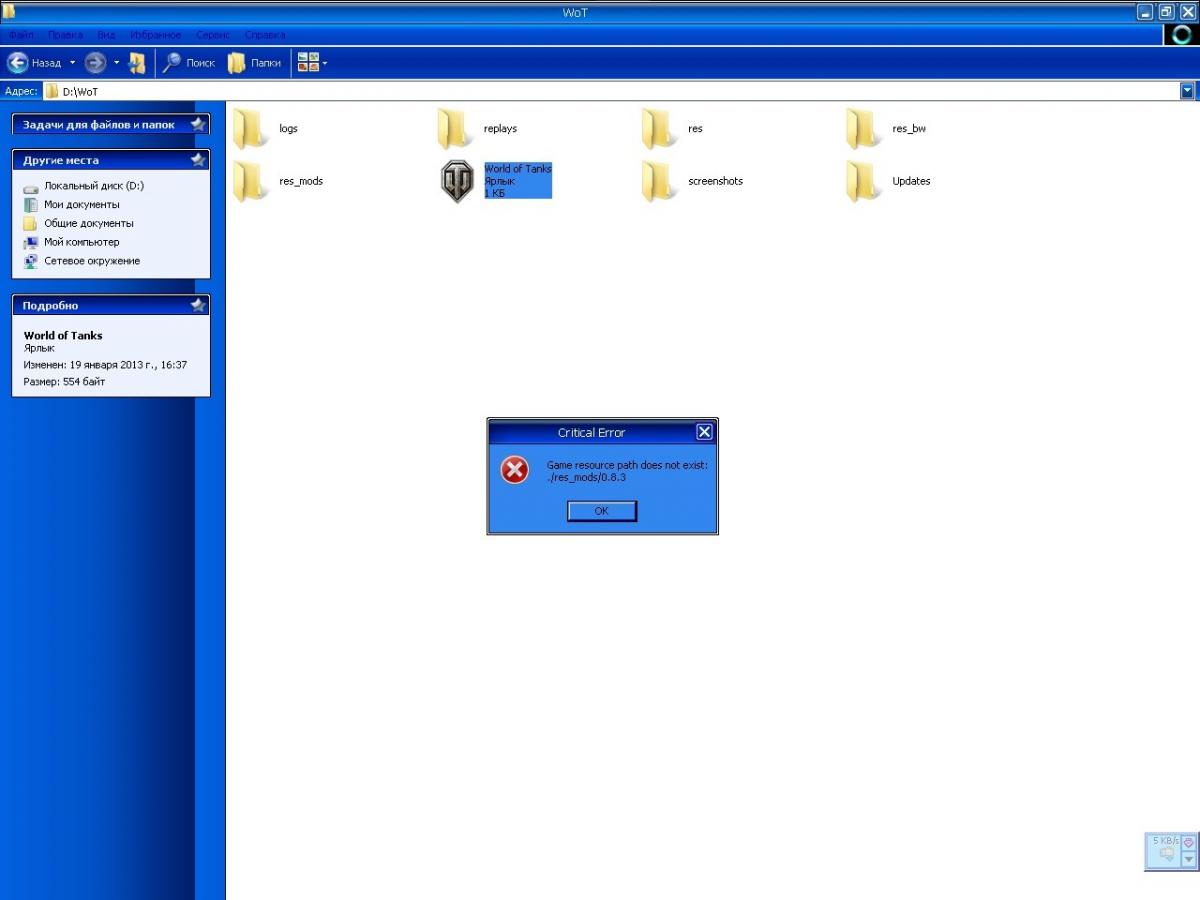Screen dimensions: 1200x900
Task: Close the Critical Error dialog
Action: coord(704,432)
